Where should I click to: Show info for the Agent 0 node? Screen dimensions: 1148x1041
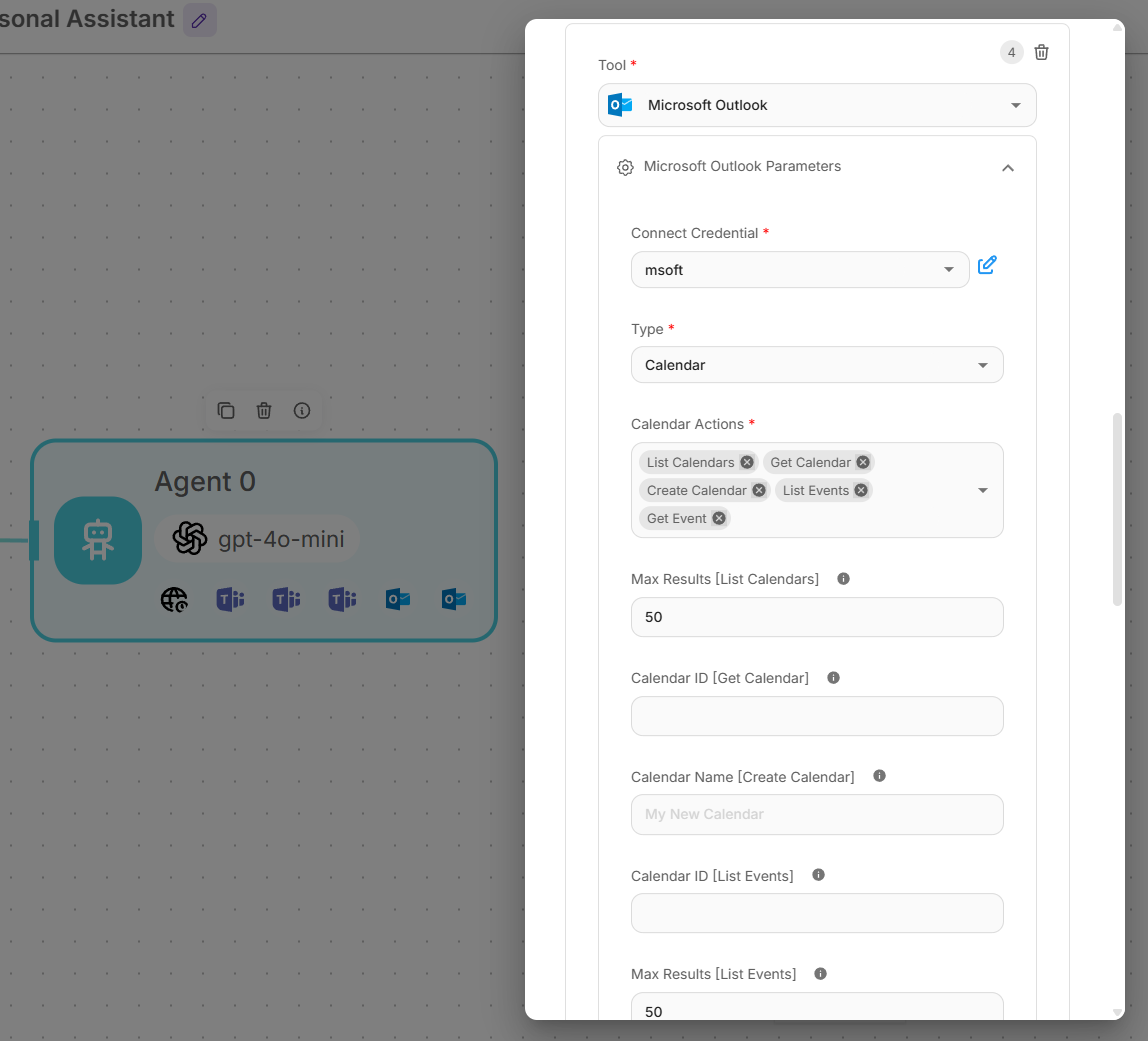click(302, 411)
